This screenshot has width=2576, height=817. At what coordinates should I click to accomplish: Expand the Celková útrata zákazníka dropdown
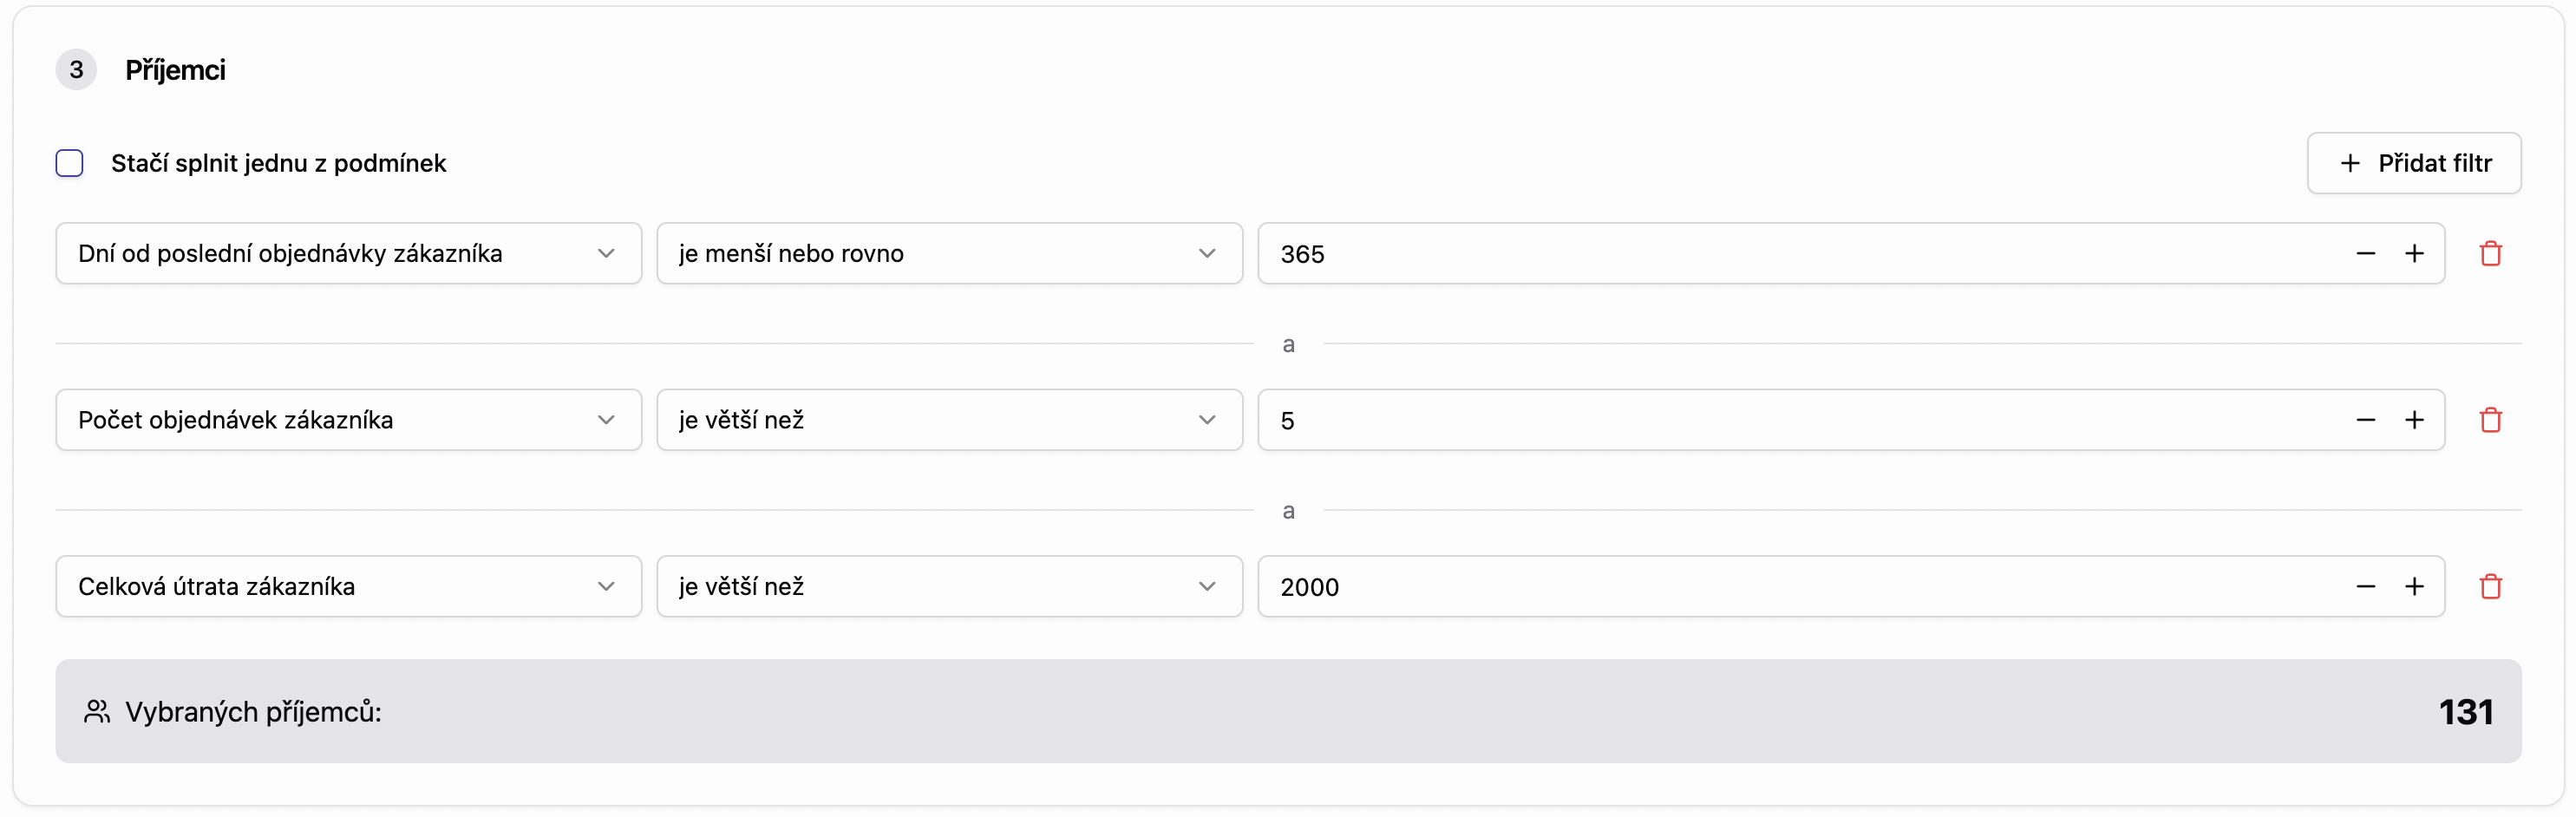click(x=348, y=587)
